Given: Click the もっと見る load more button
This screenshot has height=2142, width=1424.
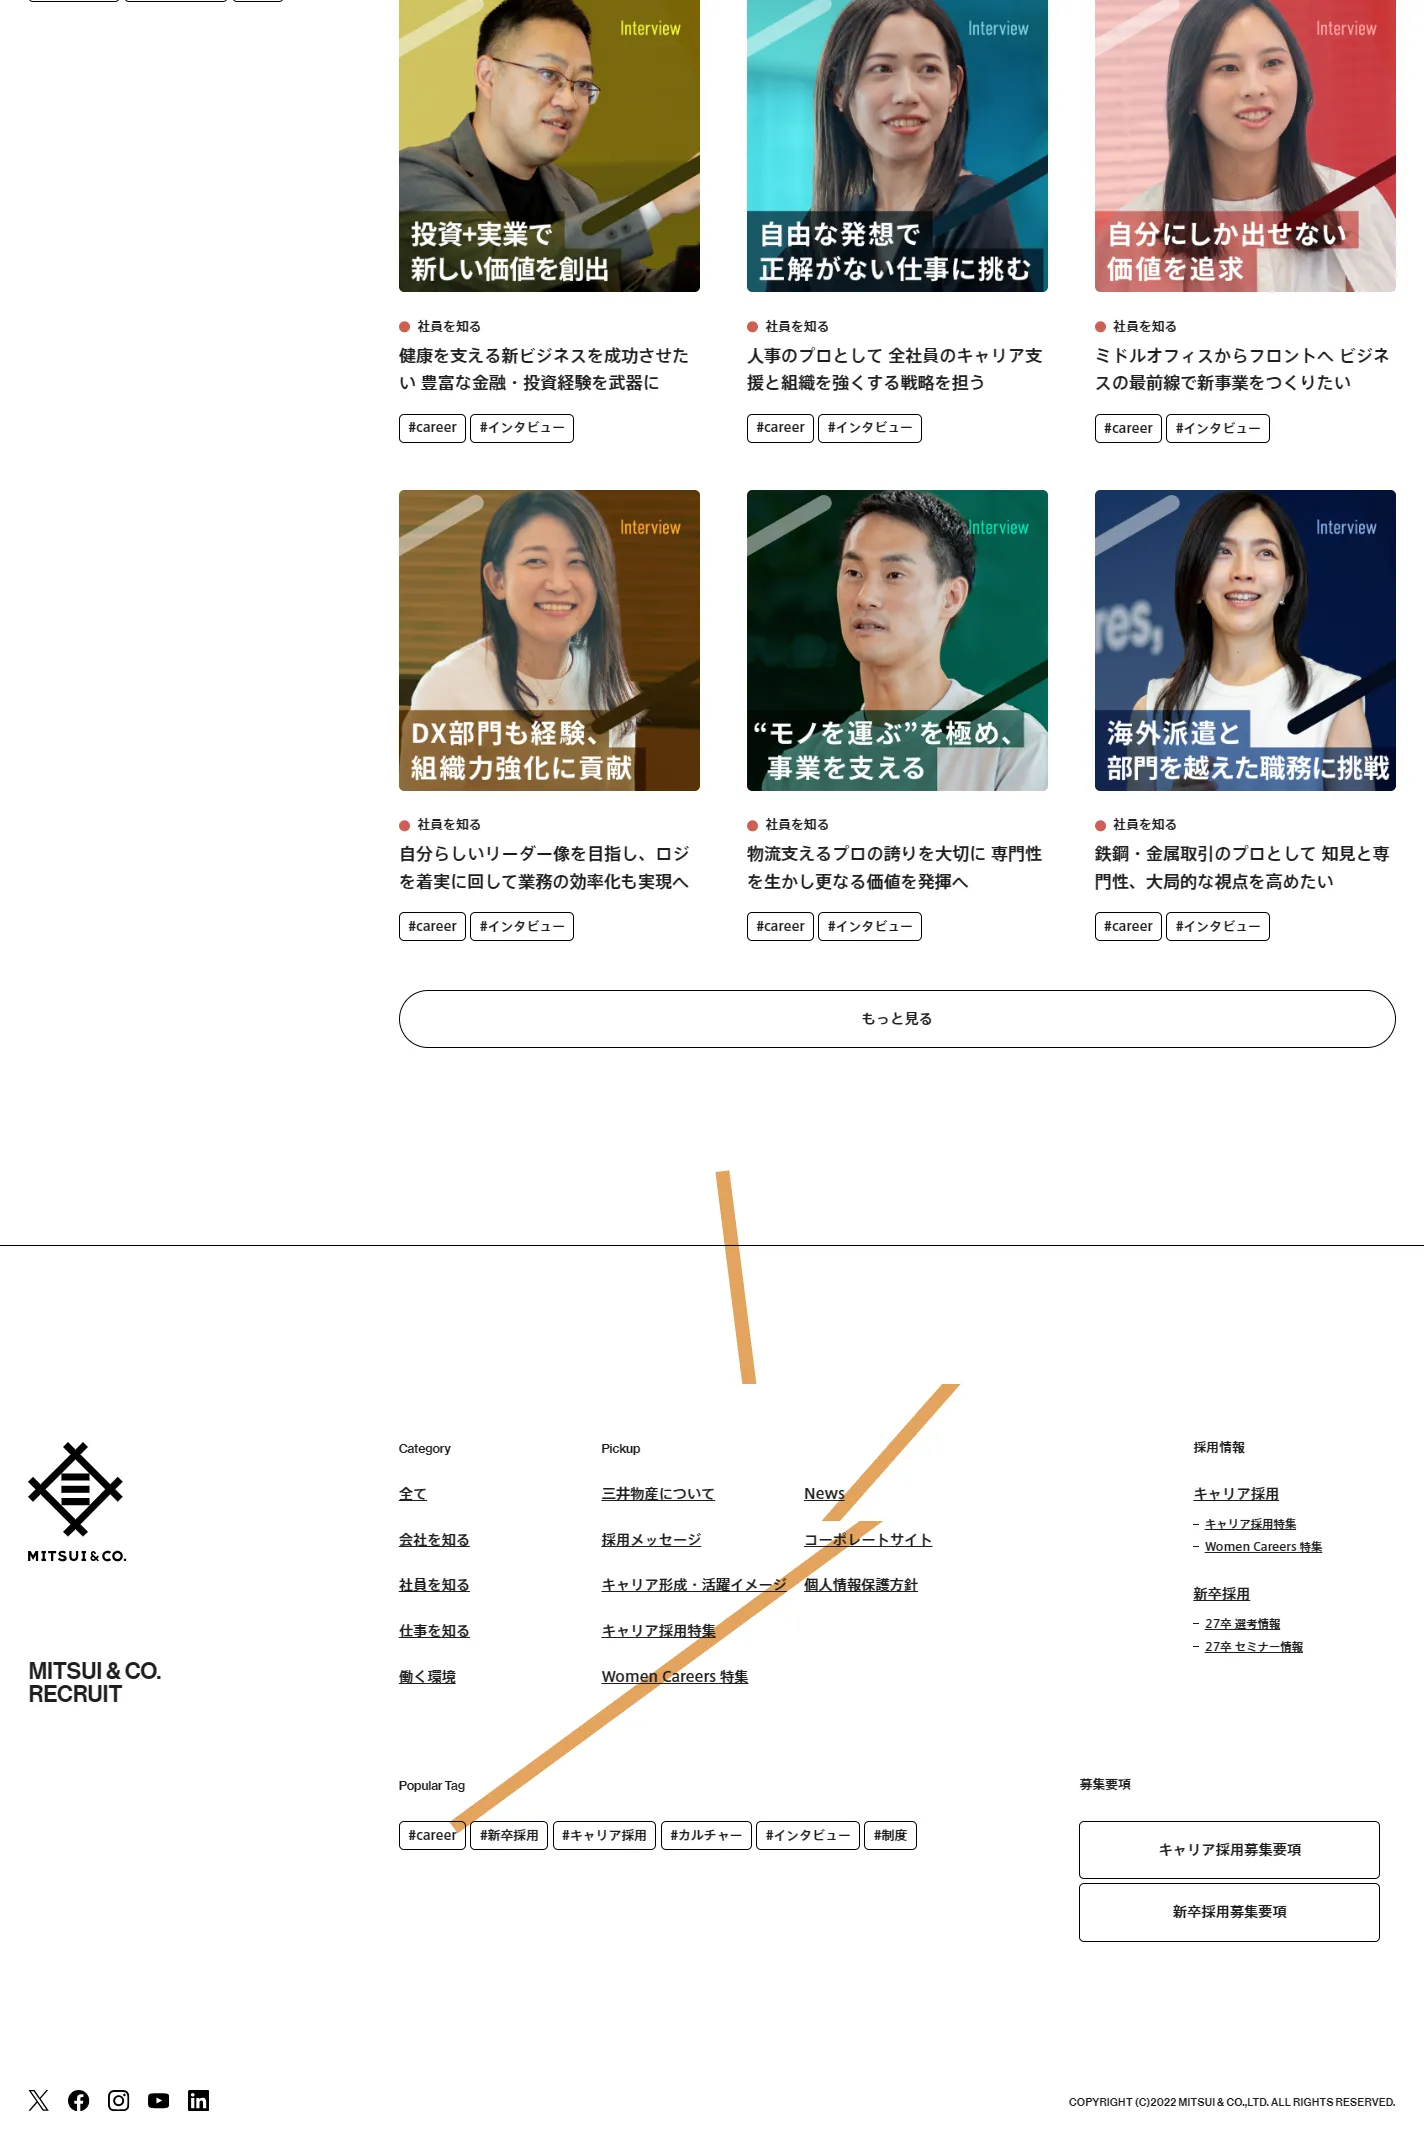Looking at the screenshot, I should tap(897, 1019).
